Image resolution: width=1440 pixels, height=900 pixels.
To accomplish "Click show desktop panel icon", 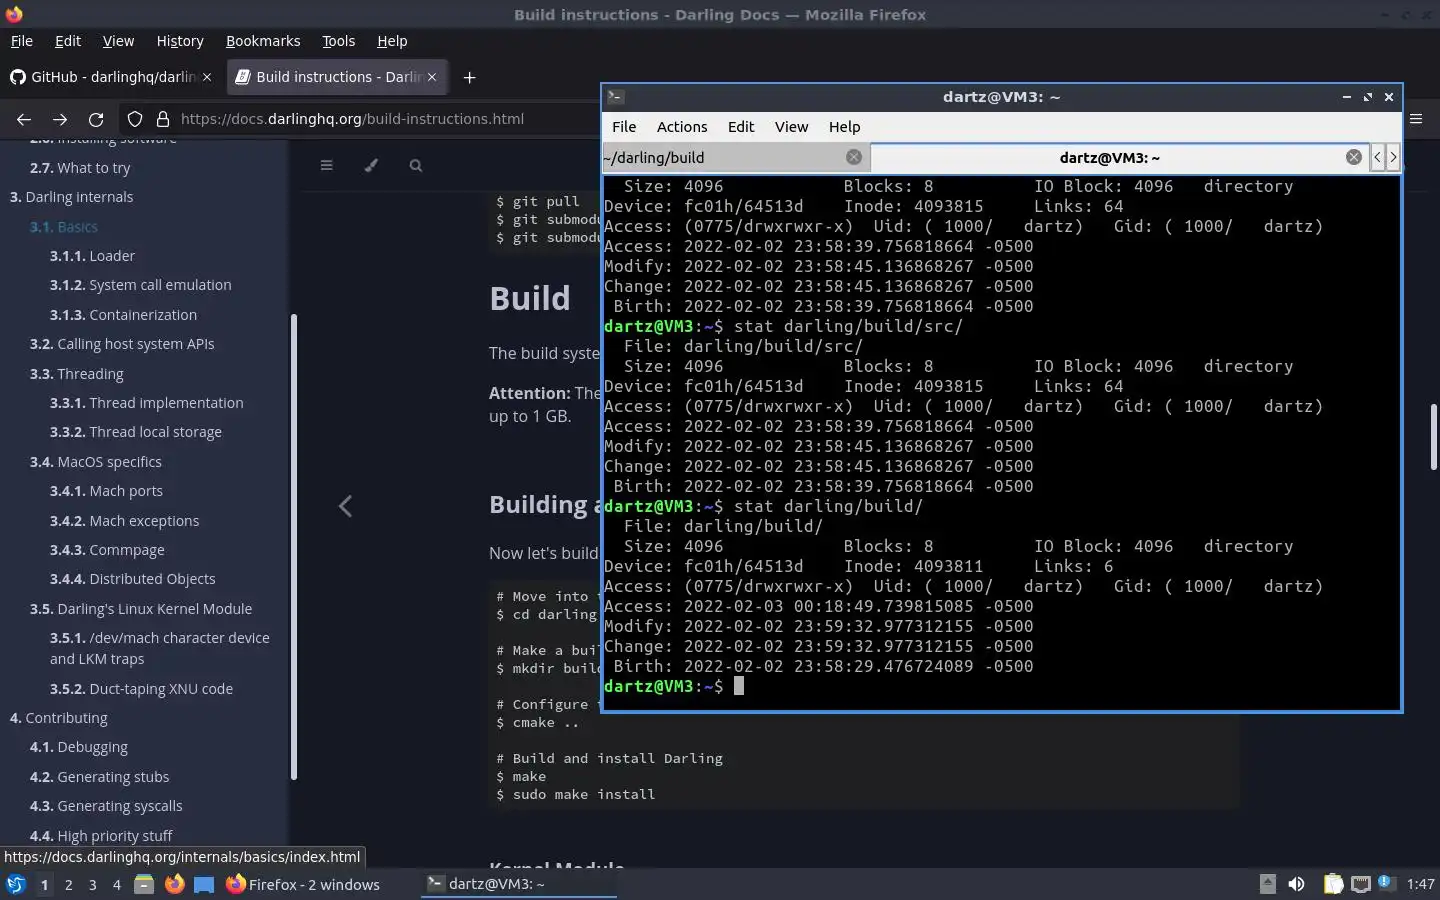I will pyautogui.click(x=204, y=884).
